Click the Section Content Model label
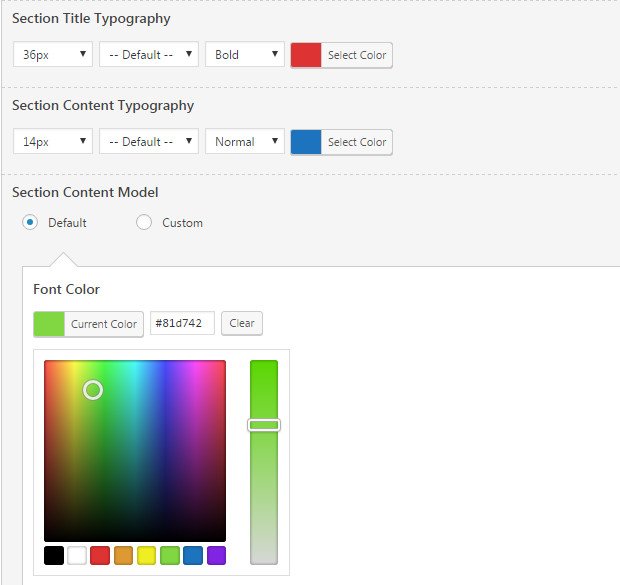 click(x=85, y=192)
